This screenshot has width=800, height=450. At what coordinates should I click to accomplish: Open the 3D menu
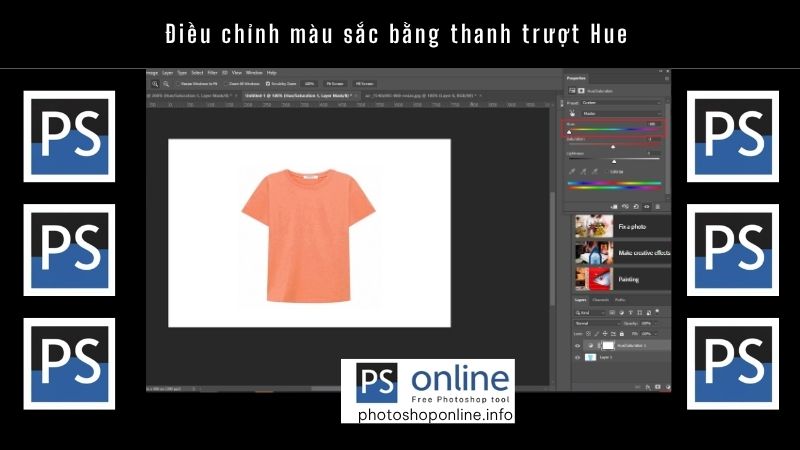coord(224,73)
